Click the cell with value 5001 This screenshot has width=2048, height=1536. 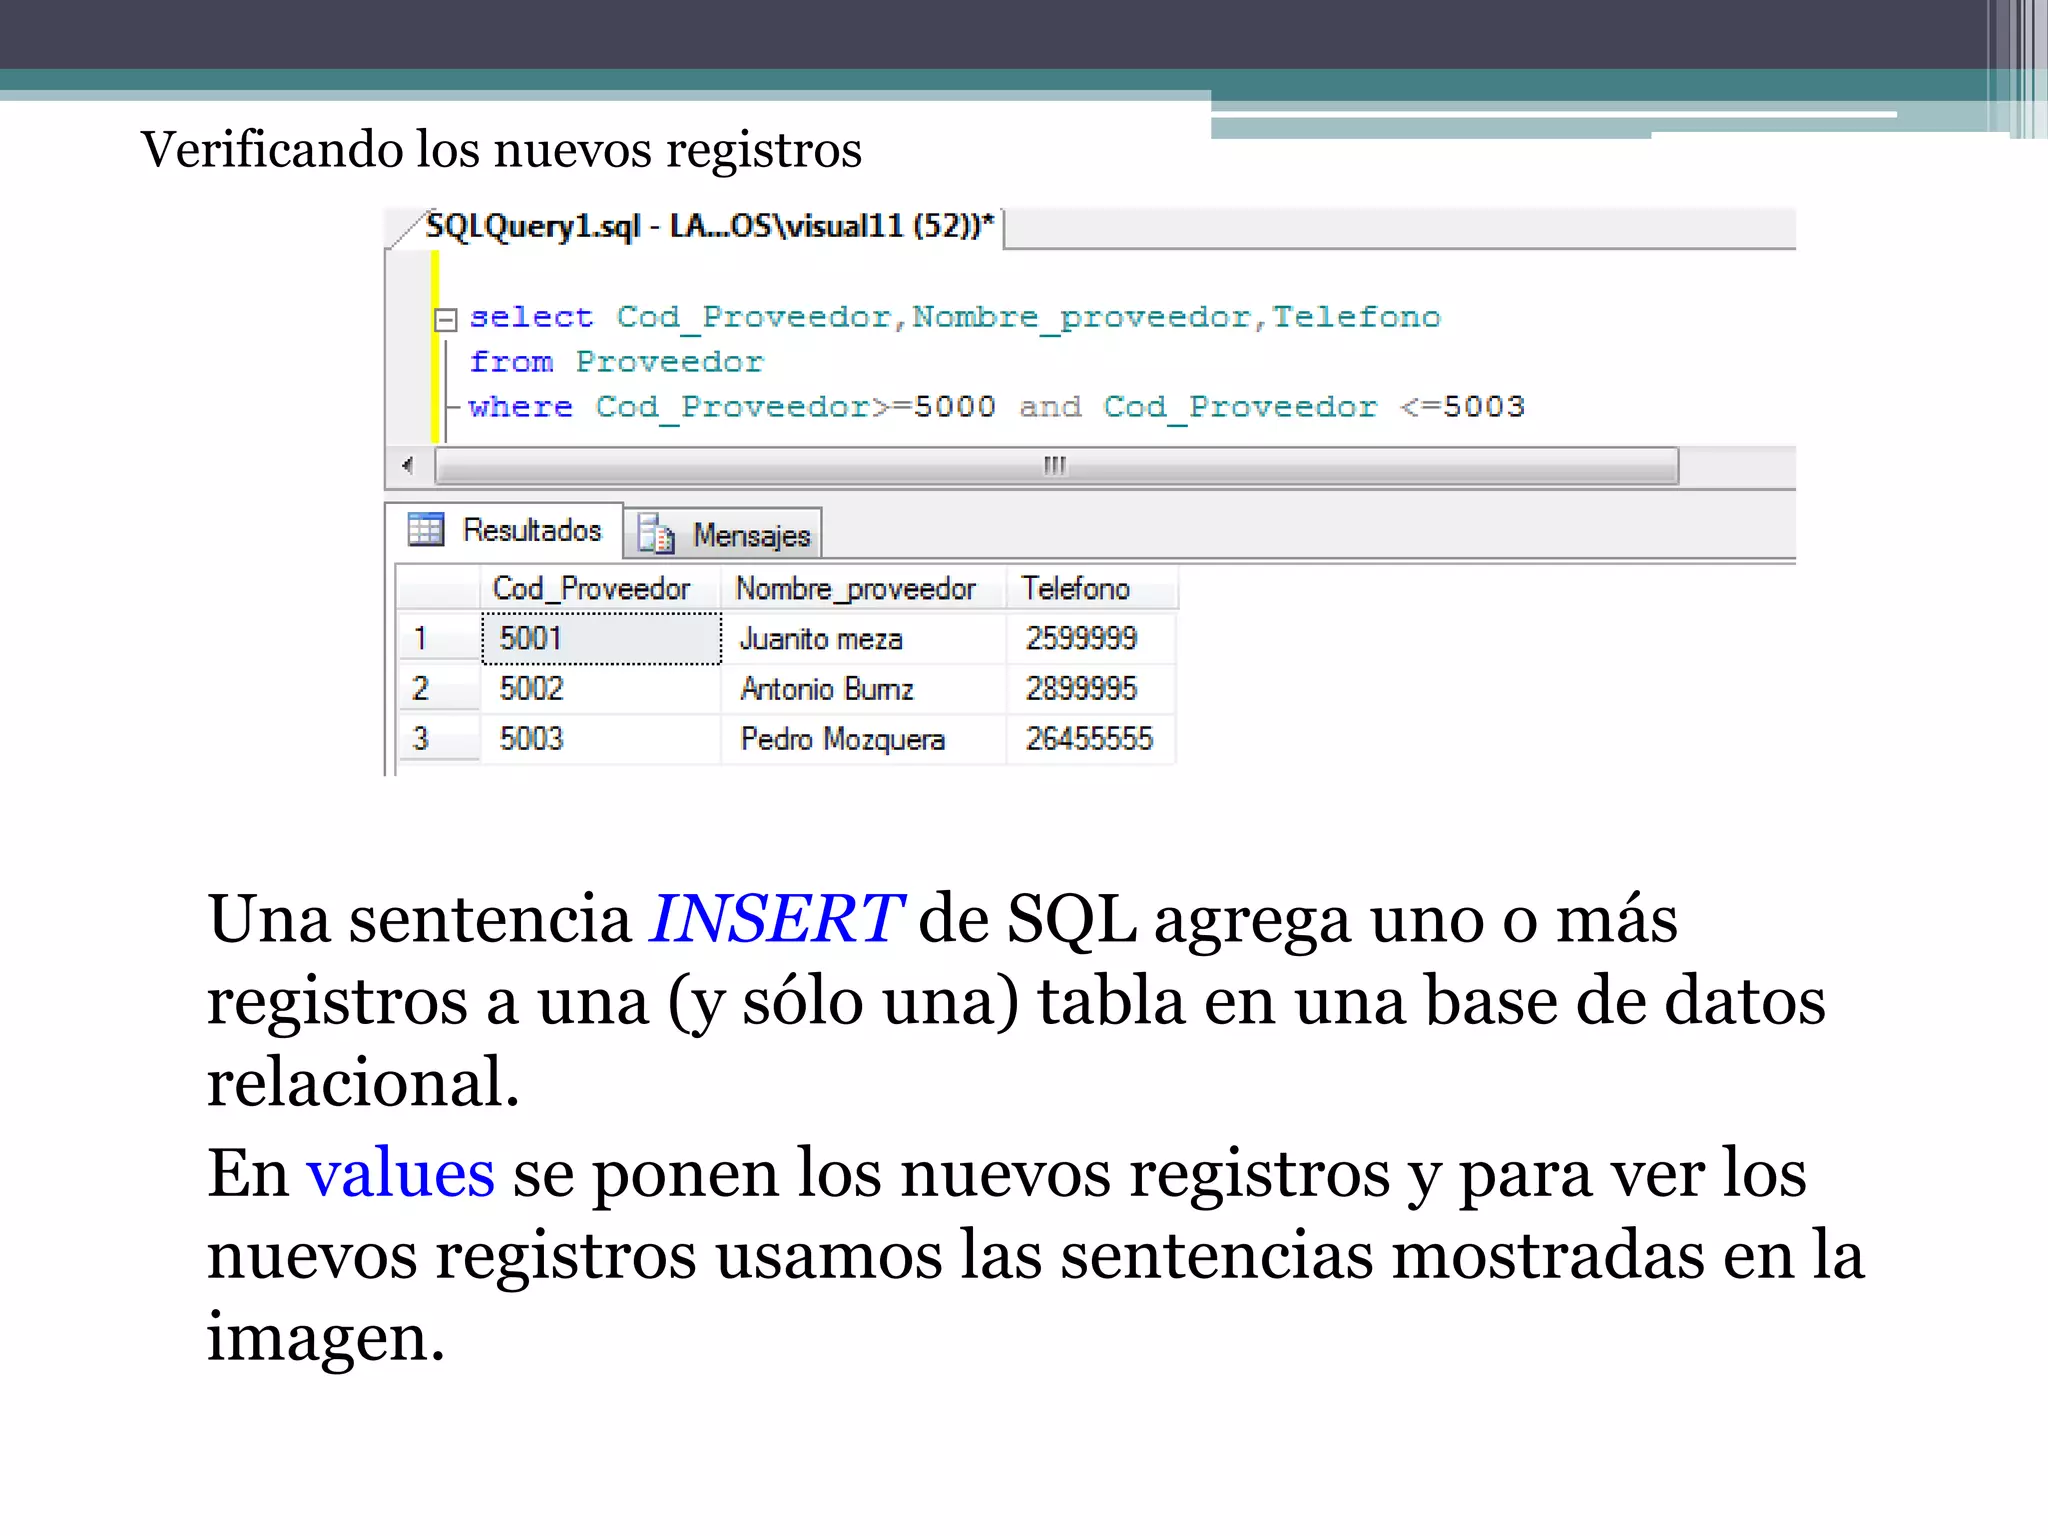click(x=601, y=638)
